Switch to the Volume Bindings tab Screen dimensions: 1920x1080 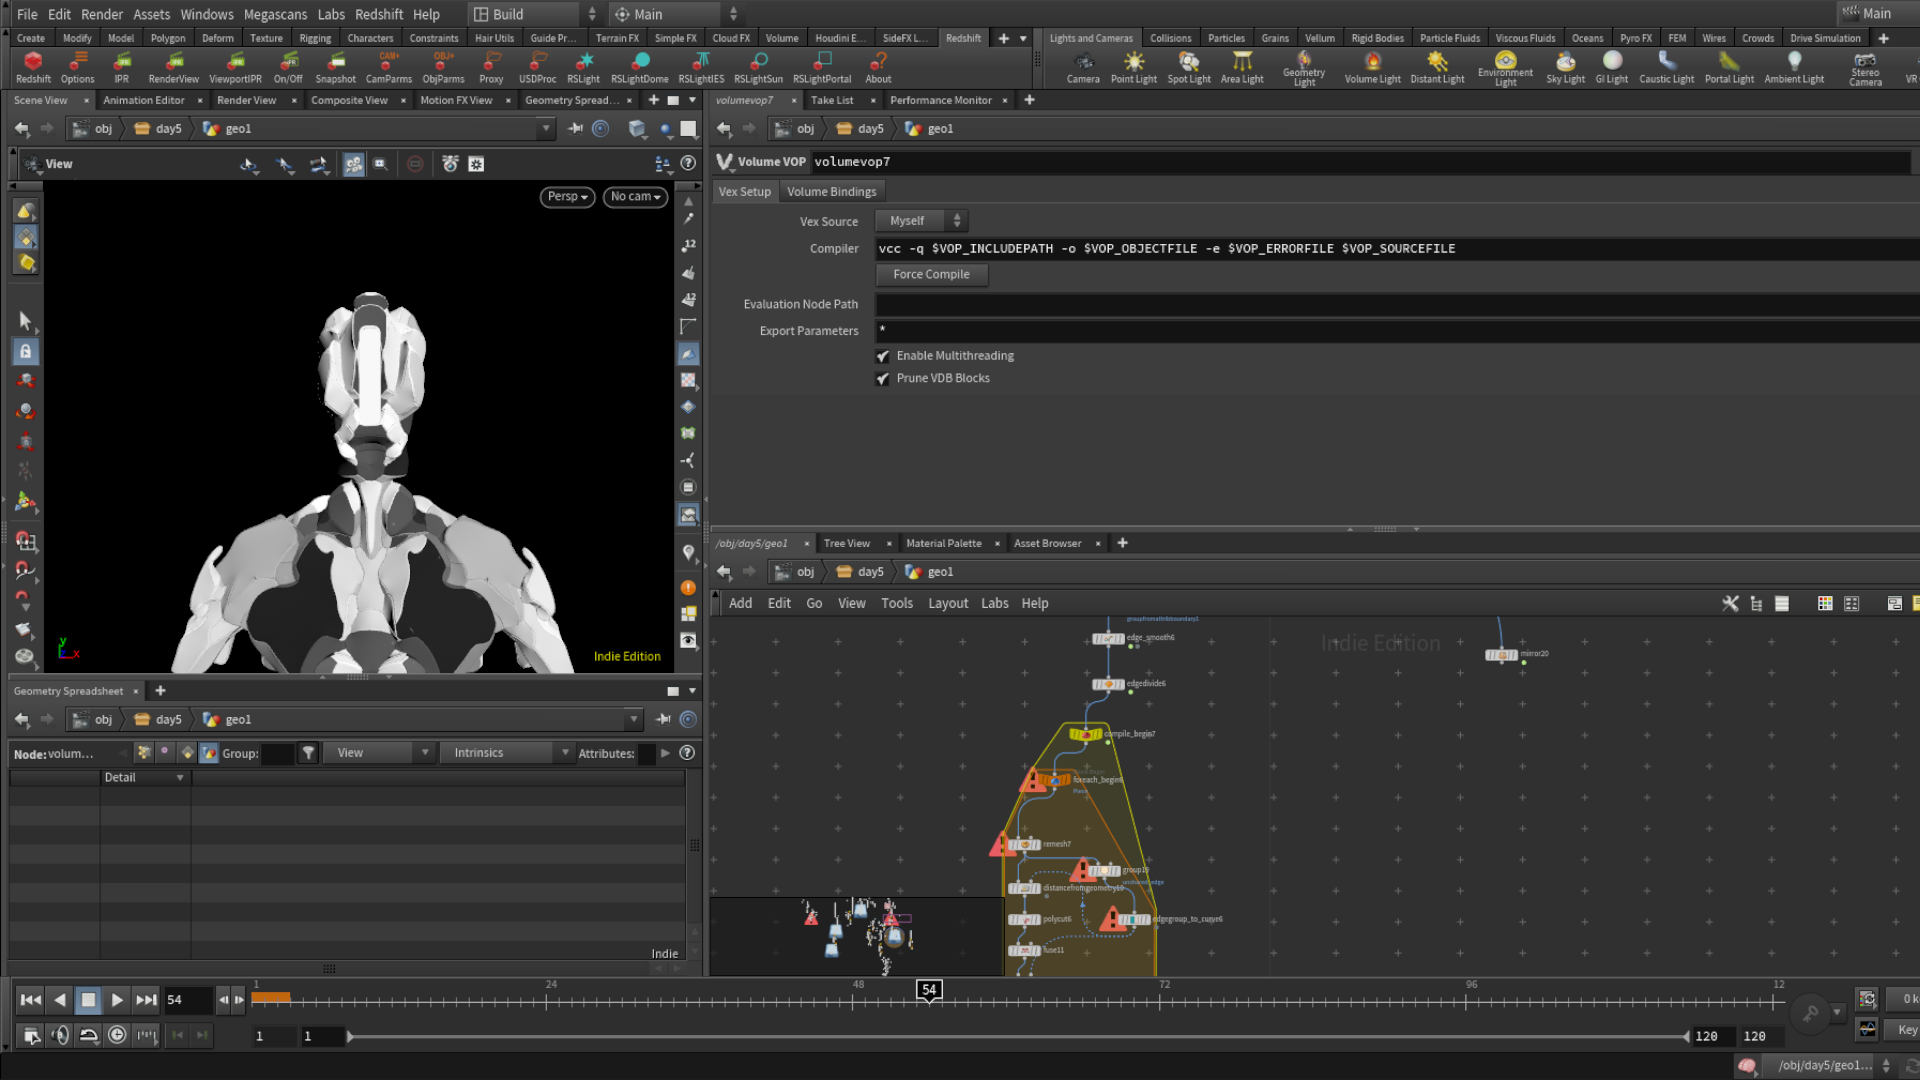pyautogui.click(x=831, y=192)
